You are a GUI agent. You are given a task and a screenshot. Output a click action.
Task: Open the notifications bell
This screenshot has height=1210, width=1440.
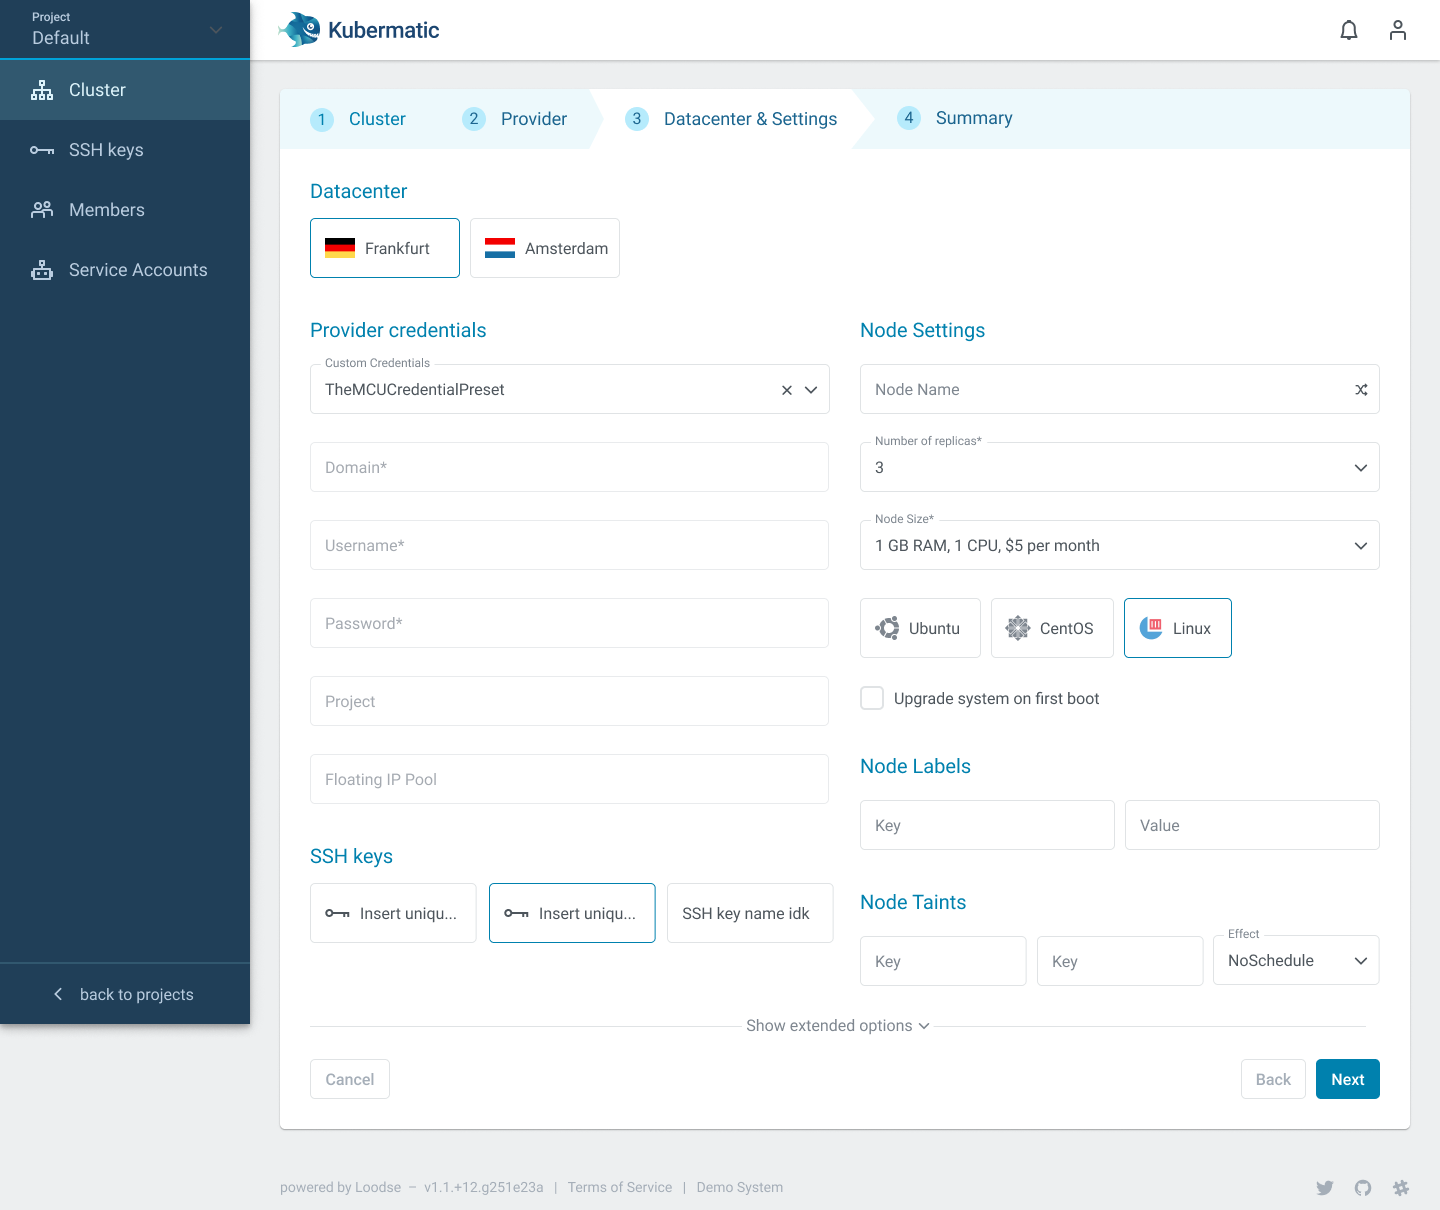(1348, 30)
